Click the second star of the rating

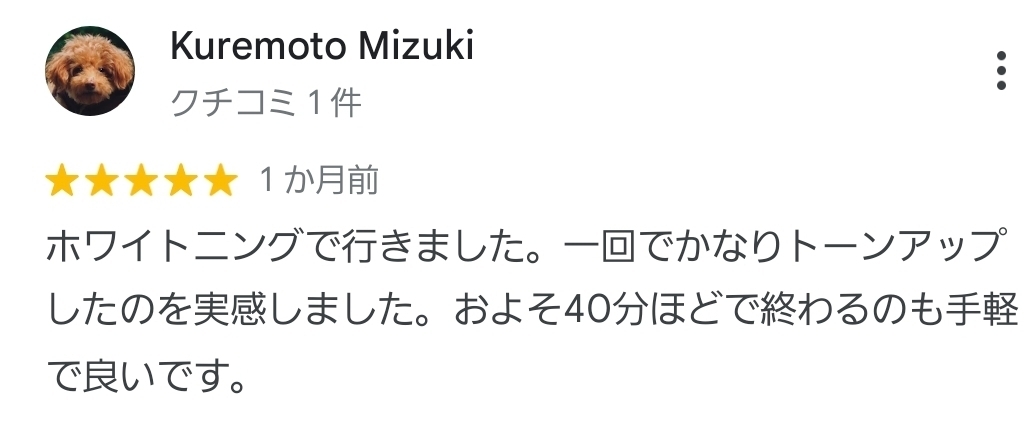tap(101, 180)
